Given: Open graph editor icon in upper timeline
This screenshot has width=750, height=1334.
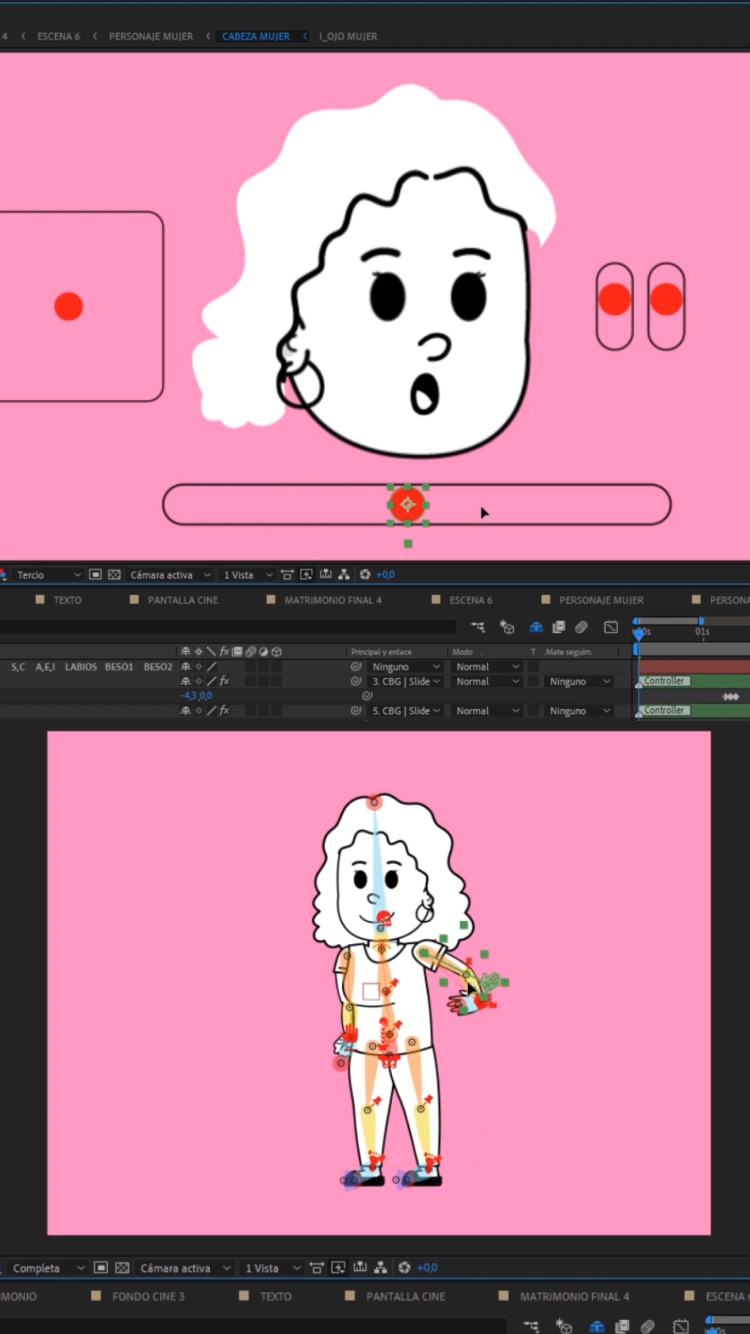Looking at the screenshot, I should (x=610, y=628).
